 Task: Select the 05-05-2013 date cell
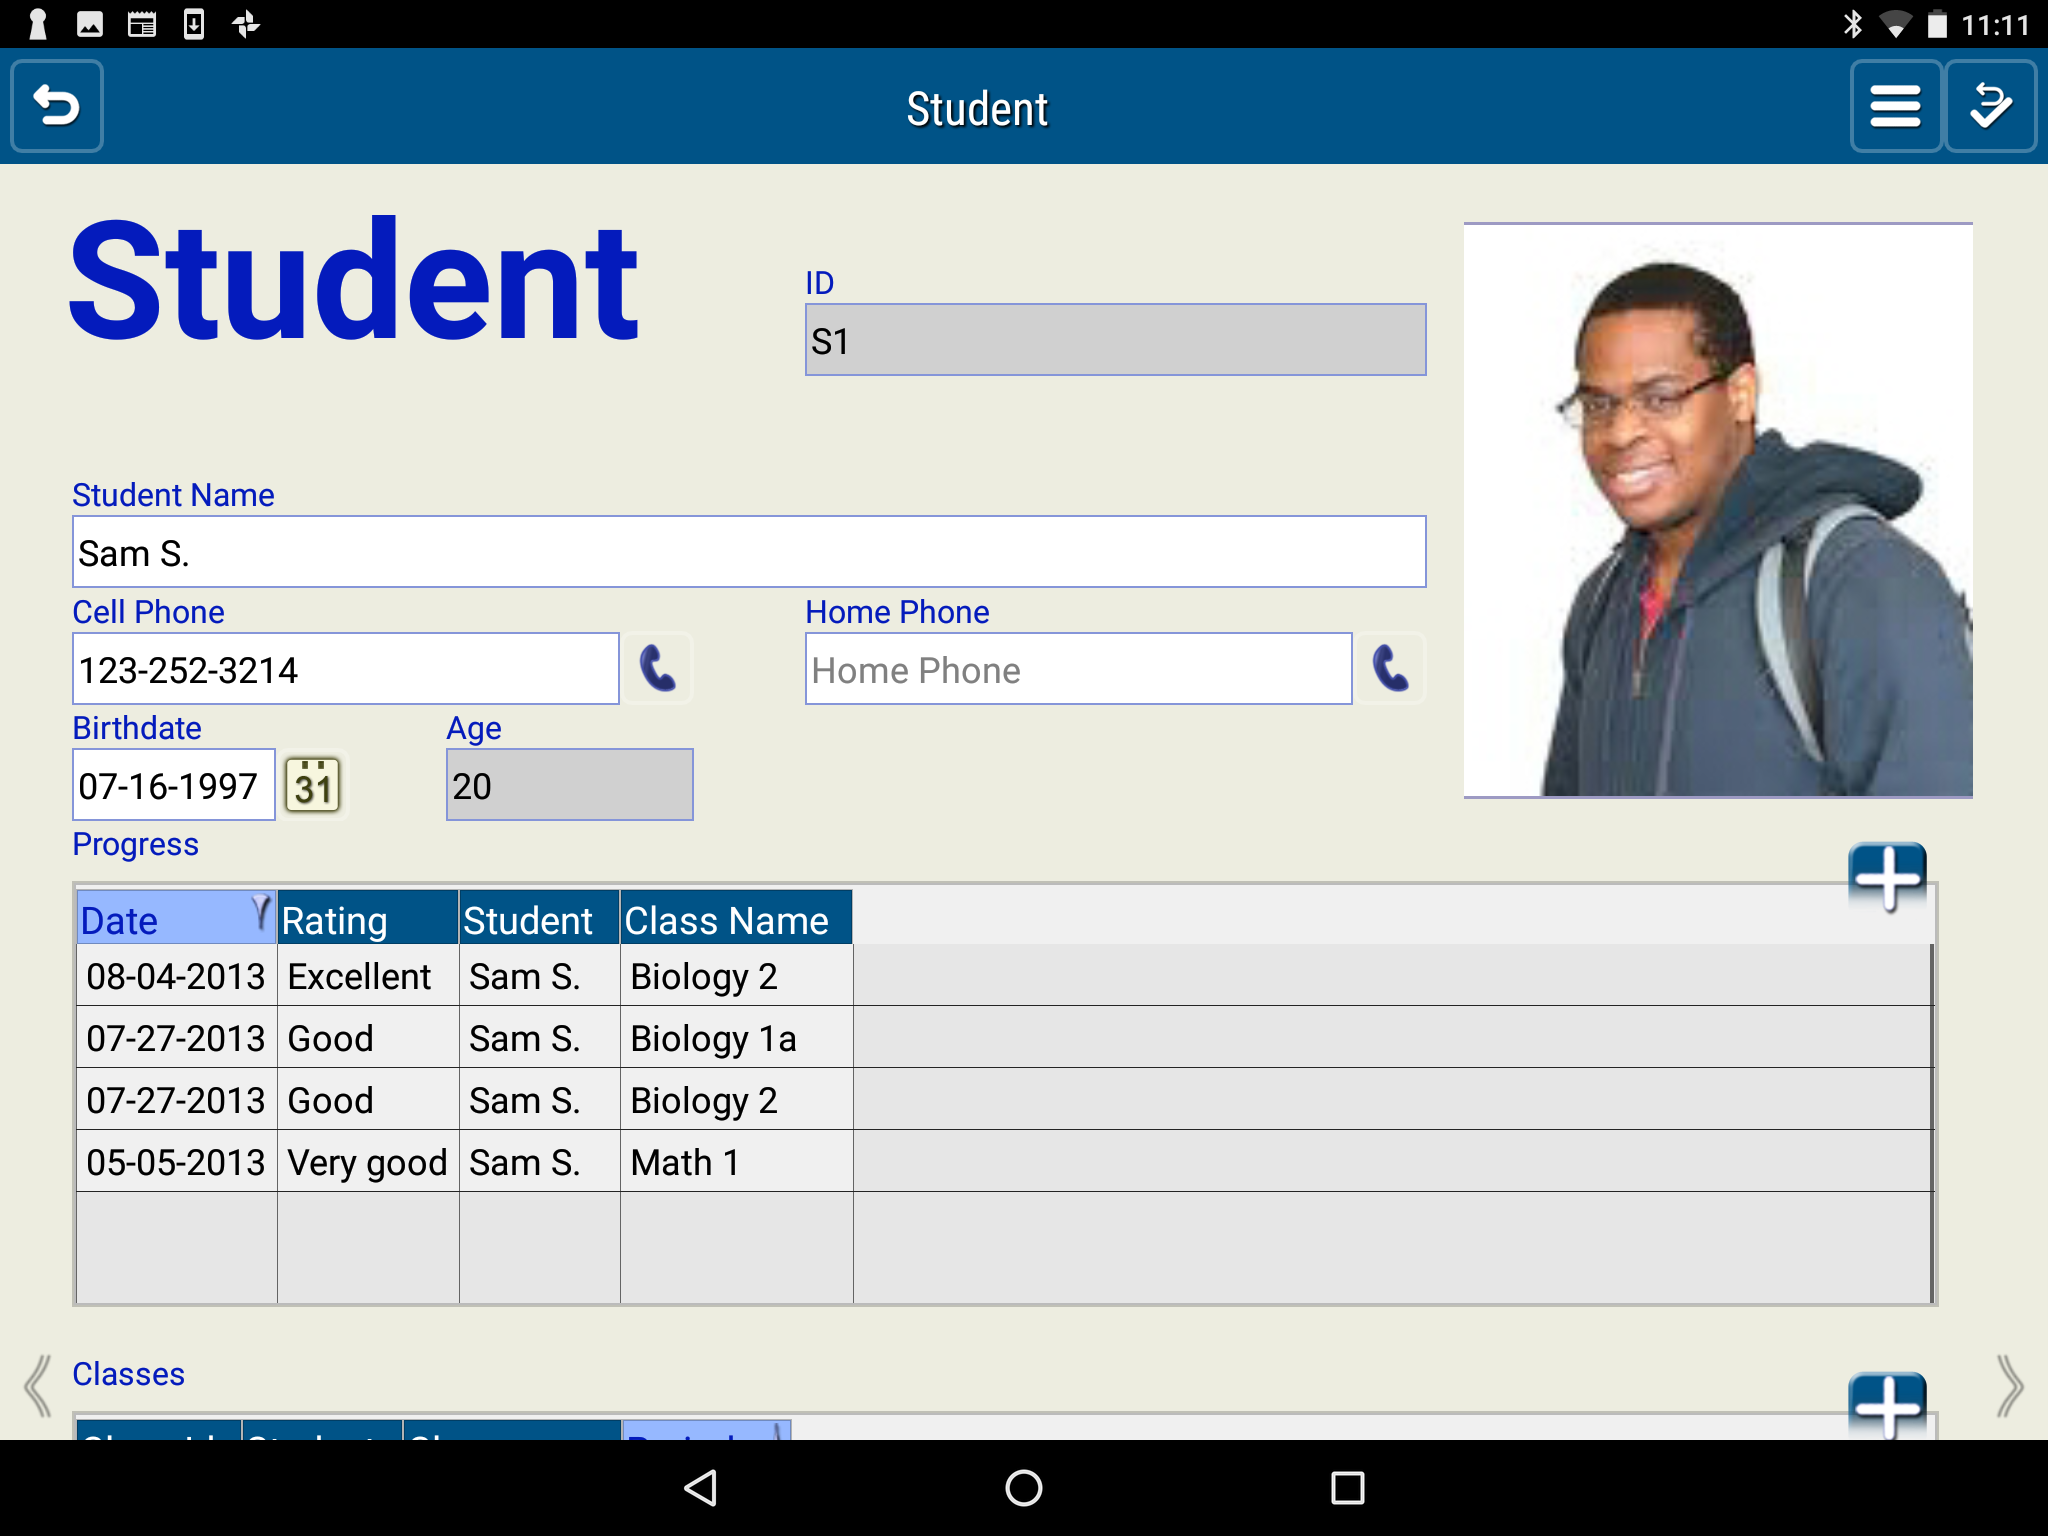[x=176, y=1161]
